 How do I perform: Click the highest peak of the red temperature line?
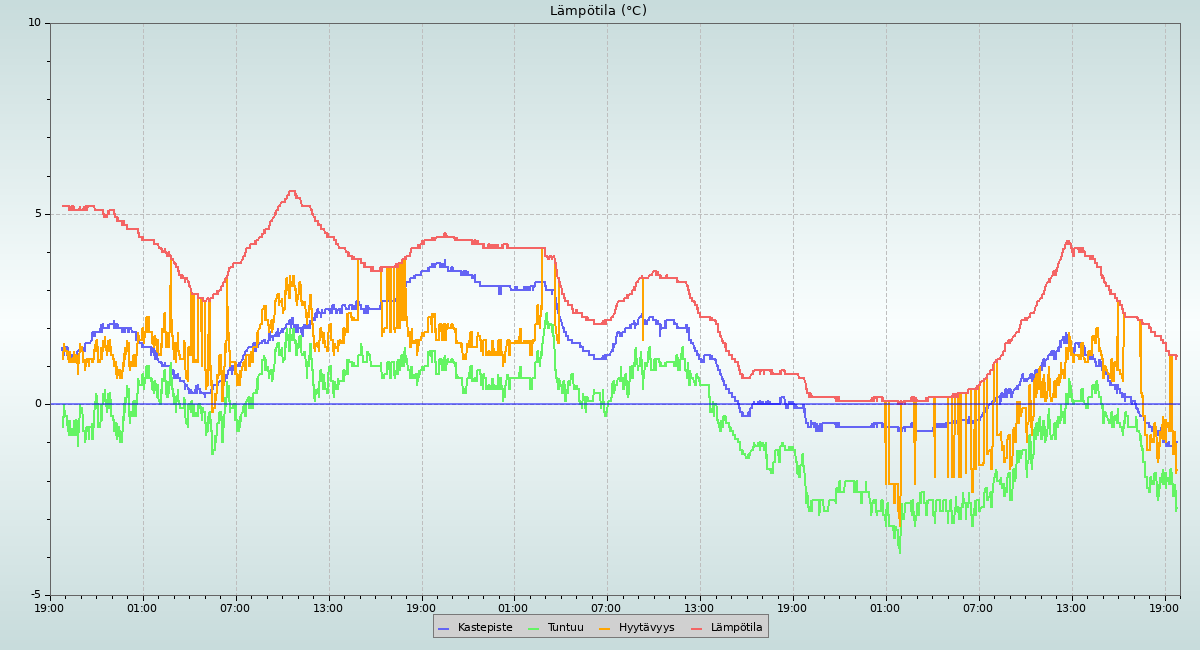pos(292,191)
